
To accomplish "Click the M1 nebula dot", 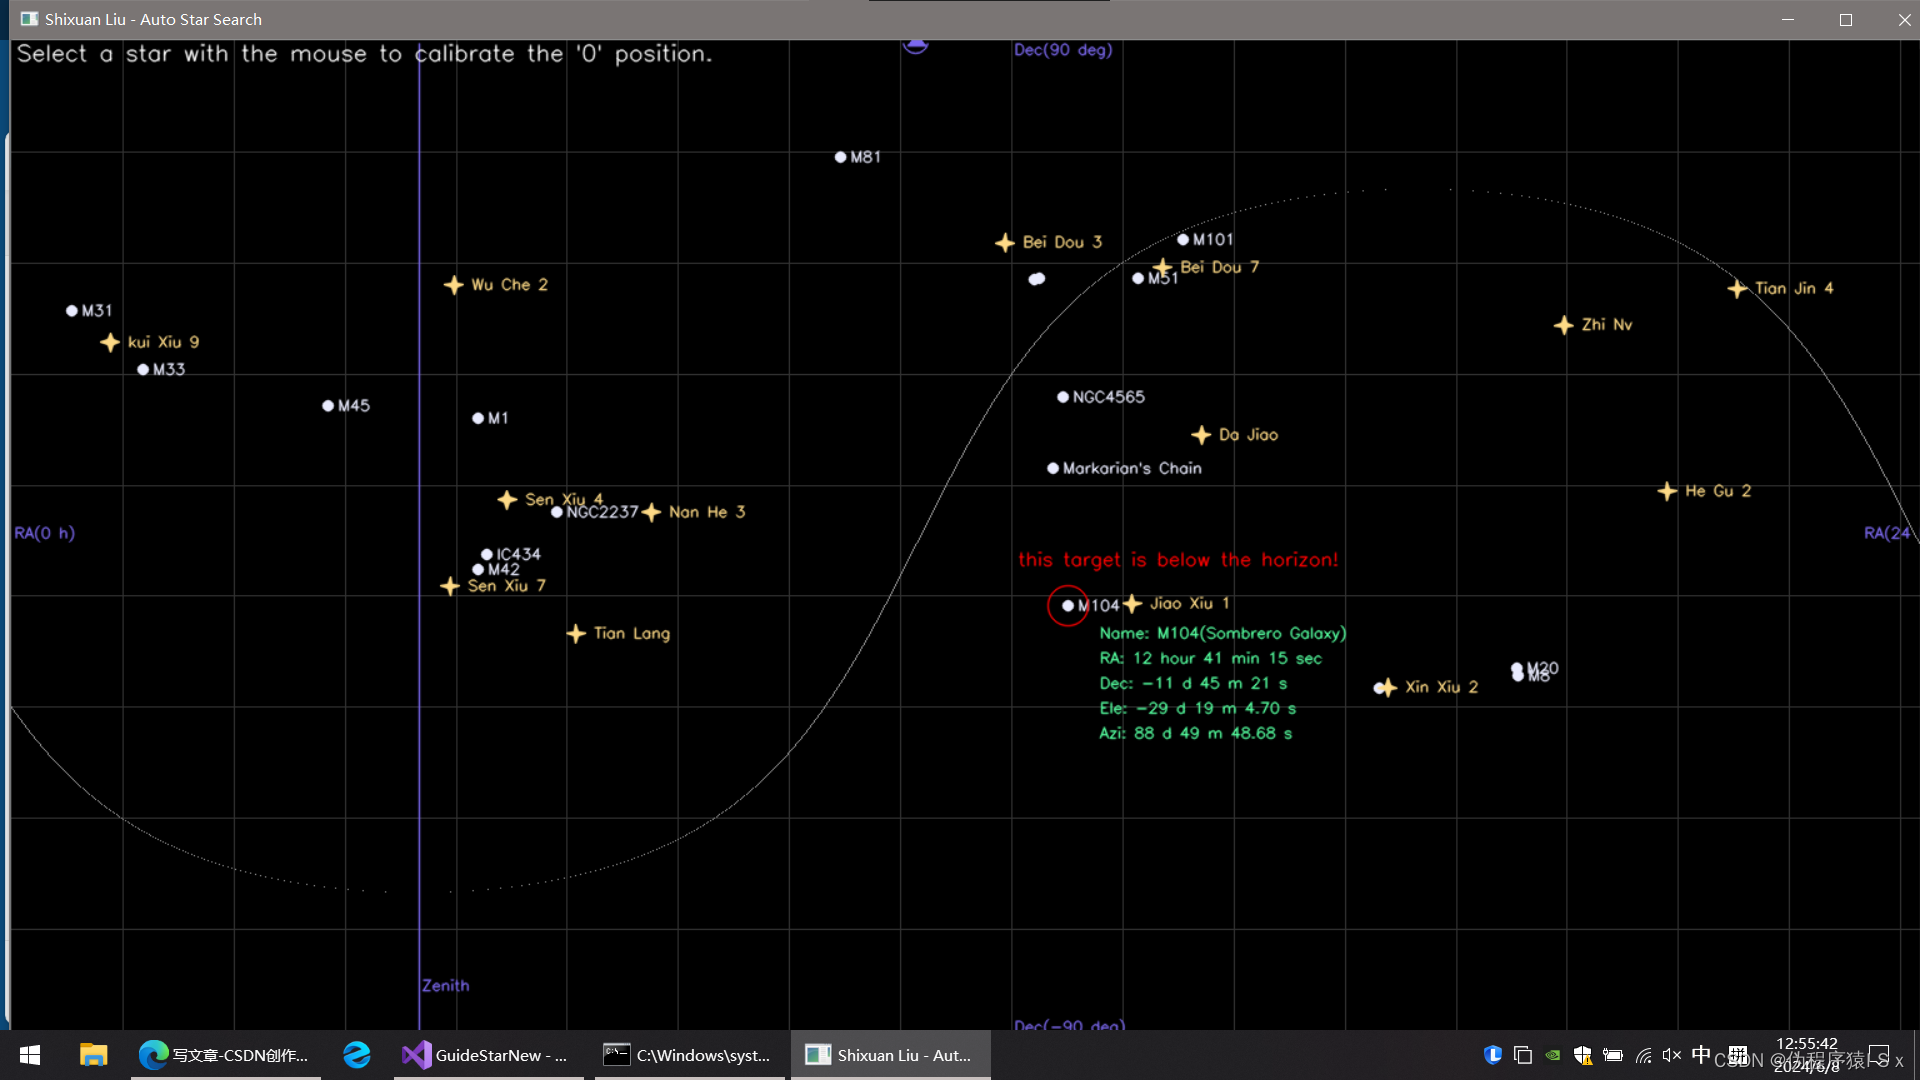I will click(x=478, y=418).
